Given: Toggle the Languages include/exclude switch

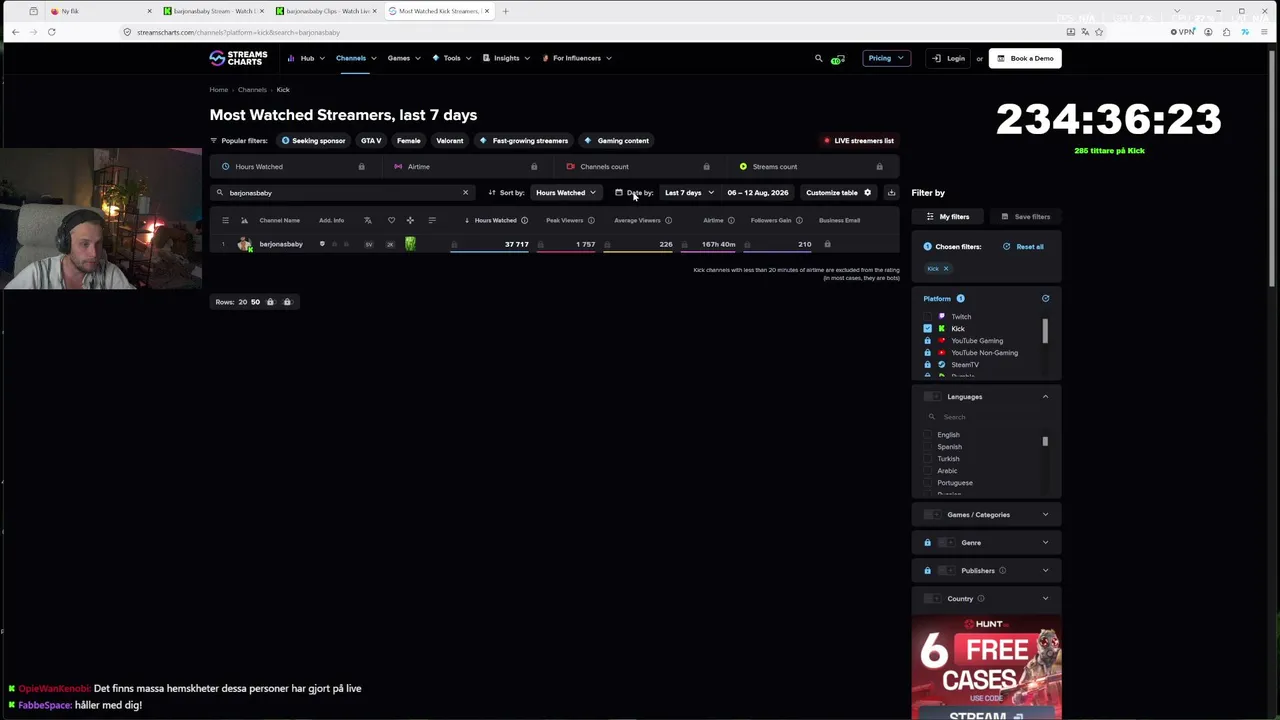Looking at the screenshot, I should pos(932,397).
